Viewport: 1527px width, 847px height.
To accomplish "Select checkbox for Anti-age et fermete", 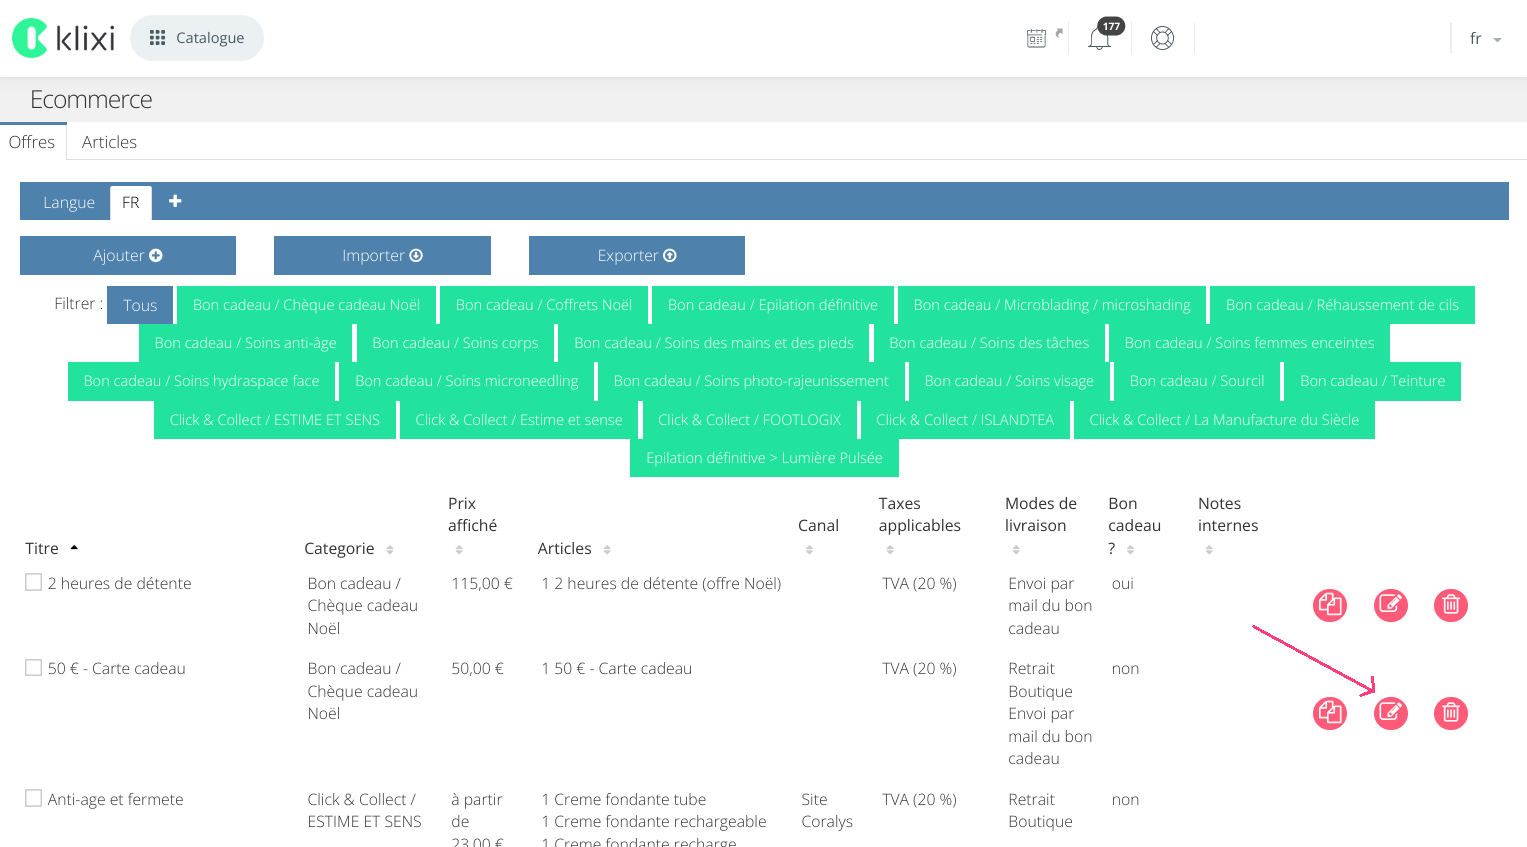I will 34,798.
